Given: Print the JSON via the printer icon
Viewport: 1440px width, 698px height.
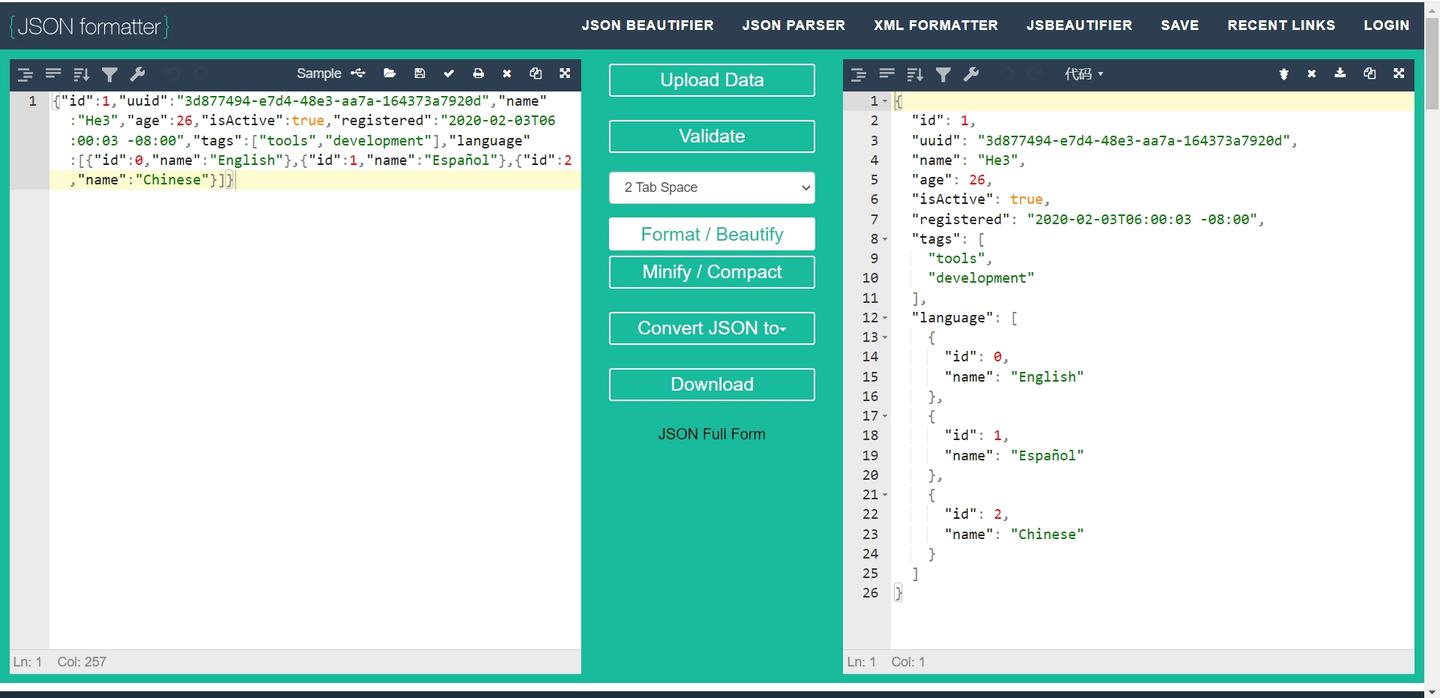Looking at the screenshot, I should coord(478,73).
